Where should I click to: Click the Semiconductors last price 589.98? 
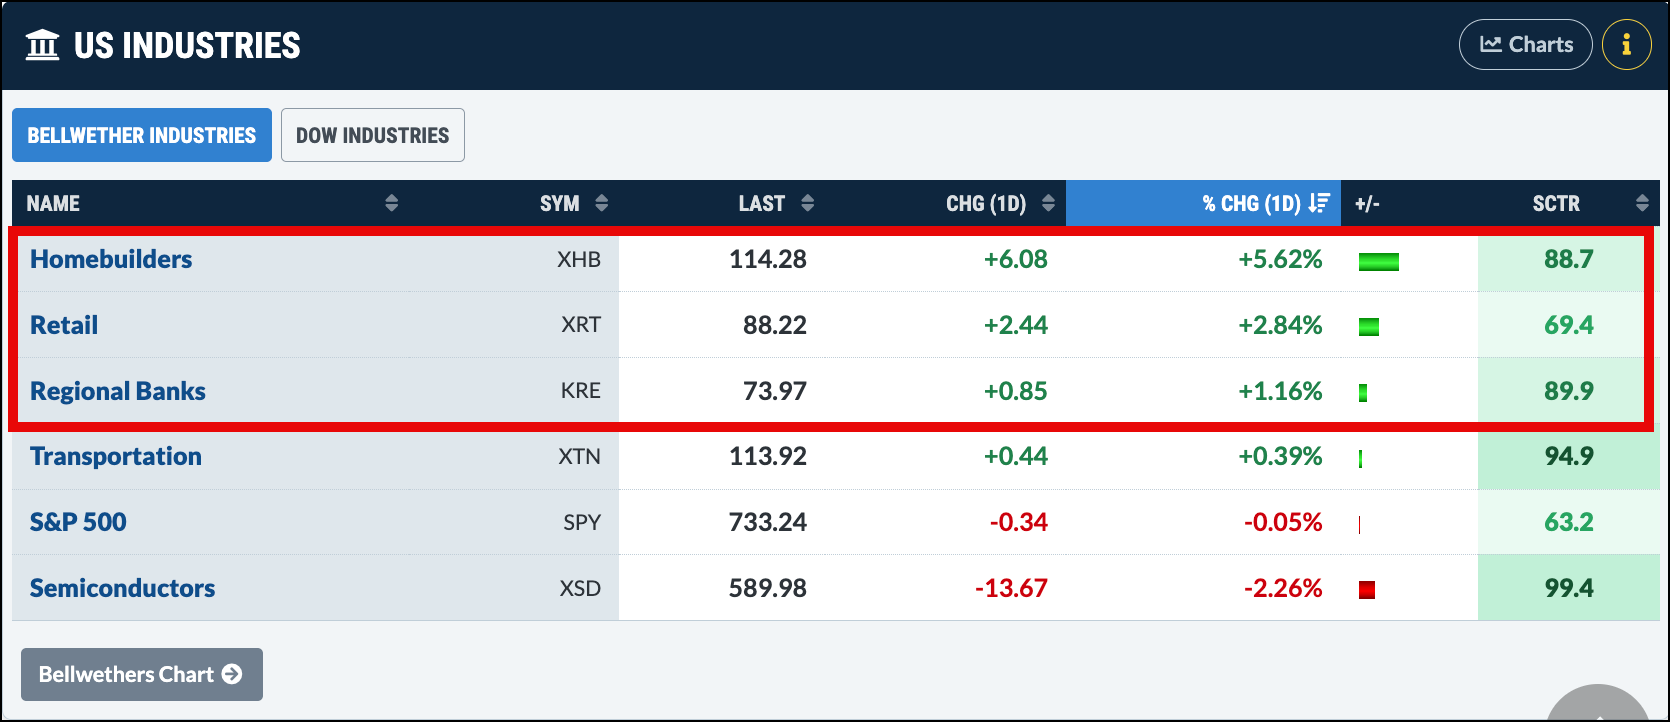pos(768,588)
